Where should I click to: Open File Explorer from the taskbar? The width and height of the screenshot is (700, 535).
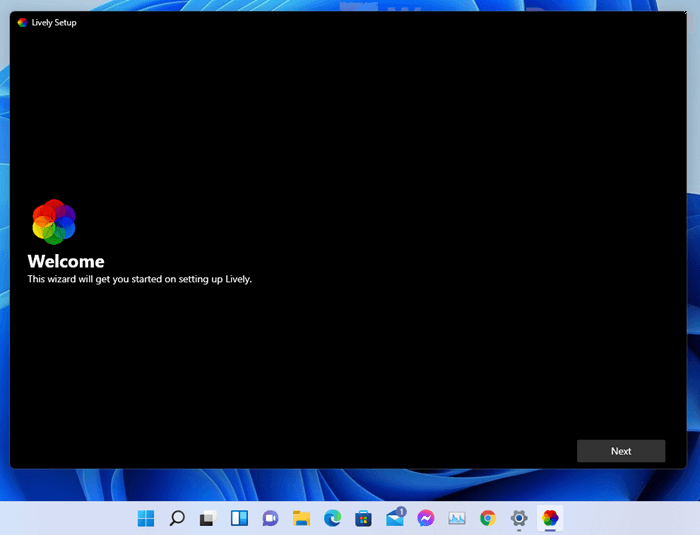tap(301, 518)
